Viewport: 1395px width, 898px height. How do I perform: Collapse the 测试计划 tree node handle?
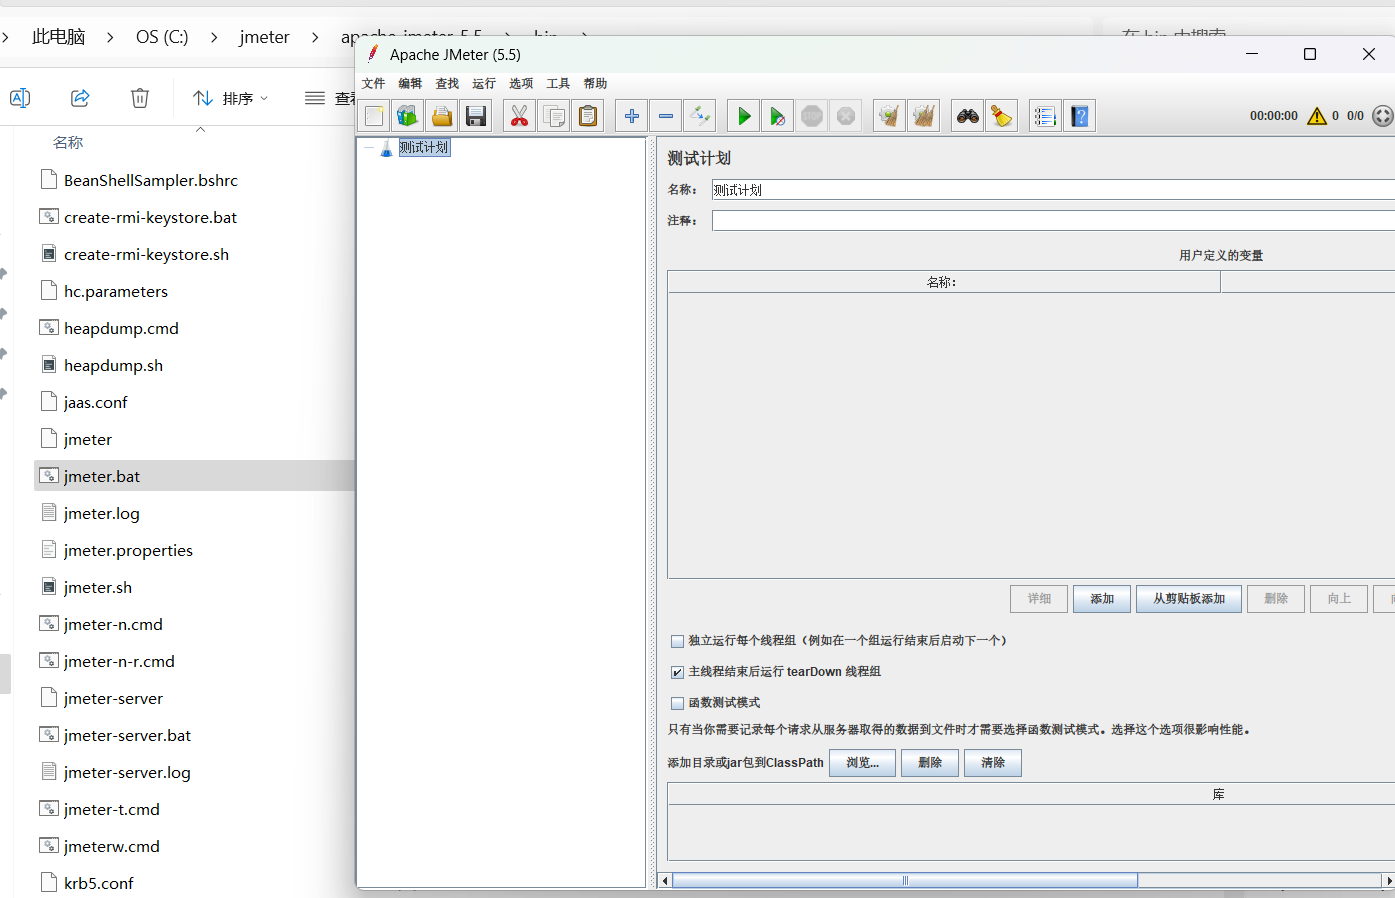click(x=369, y=148)
